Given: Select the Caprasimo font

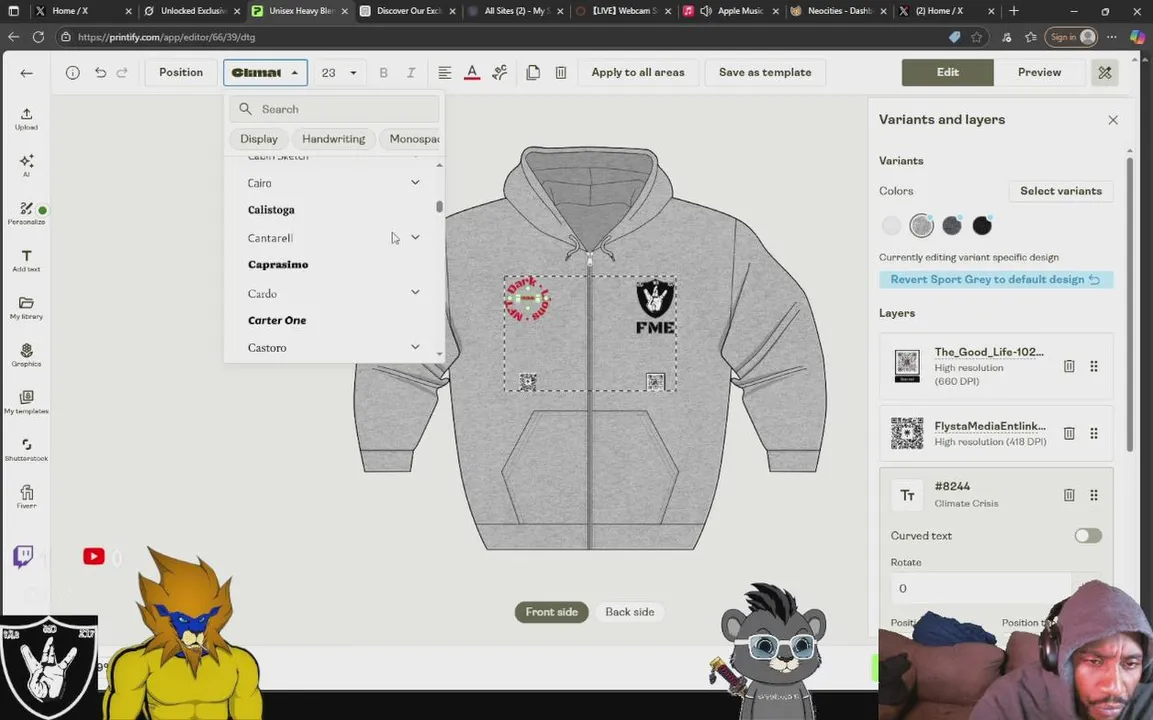Looking at the screenshot, I should [x=278, y=265].
